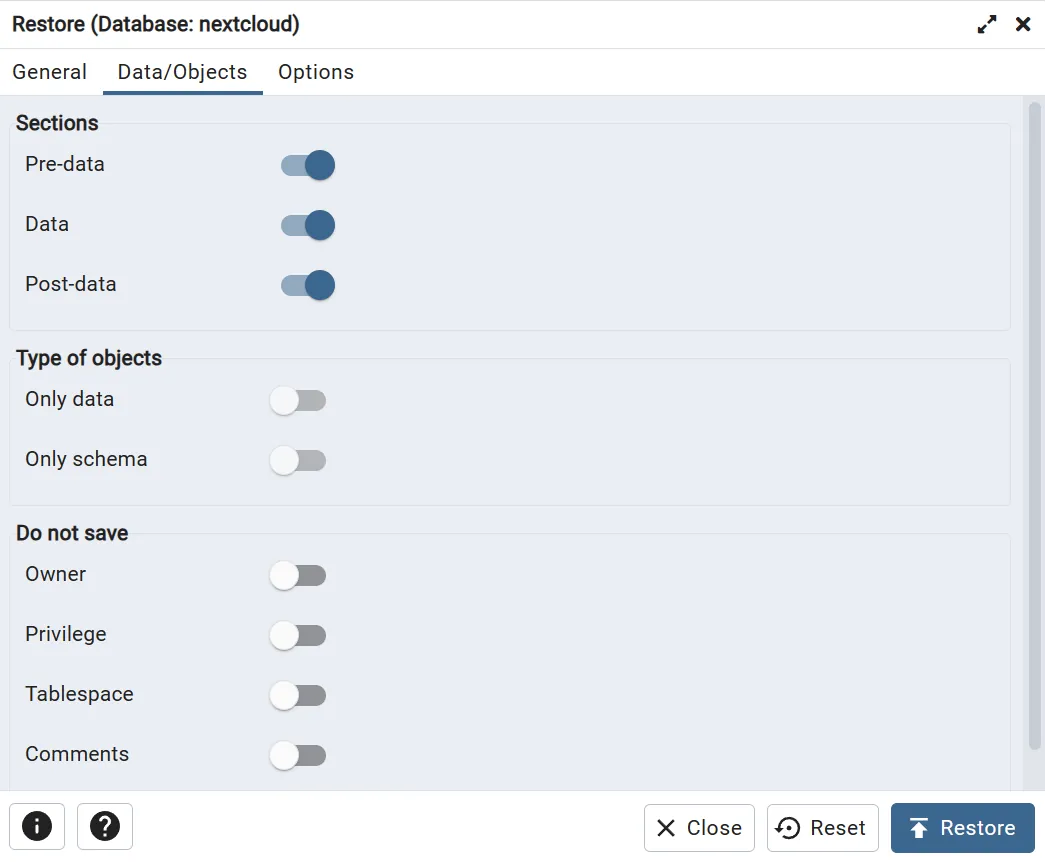Select the Data/Objects tab
The height and width of the screenshot is (862, 1045).
182,72
